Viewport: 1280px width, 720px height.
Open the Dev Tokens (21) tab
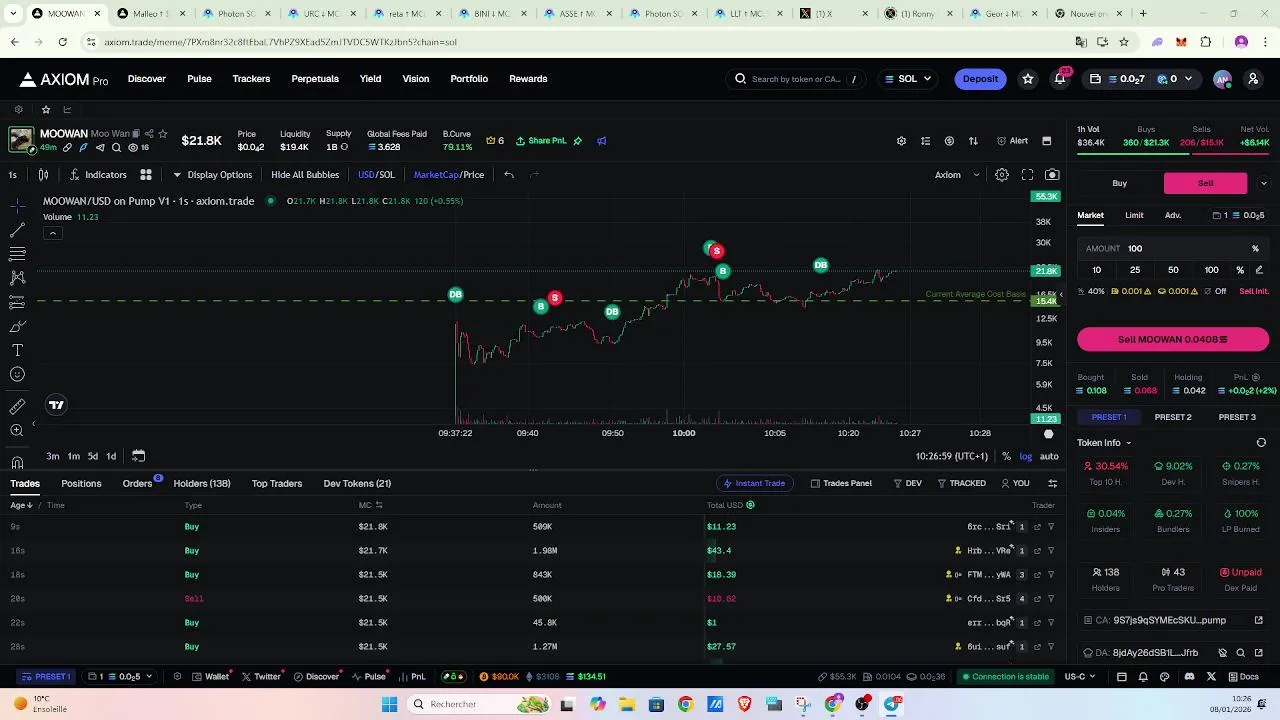tap(357, 483)
